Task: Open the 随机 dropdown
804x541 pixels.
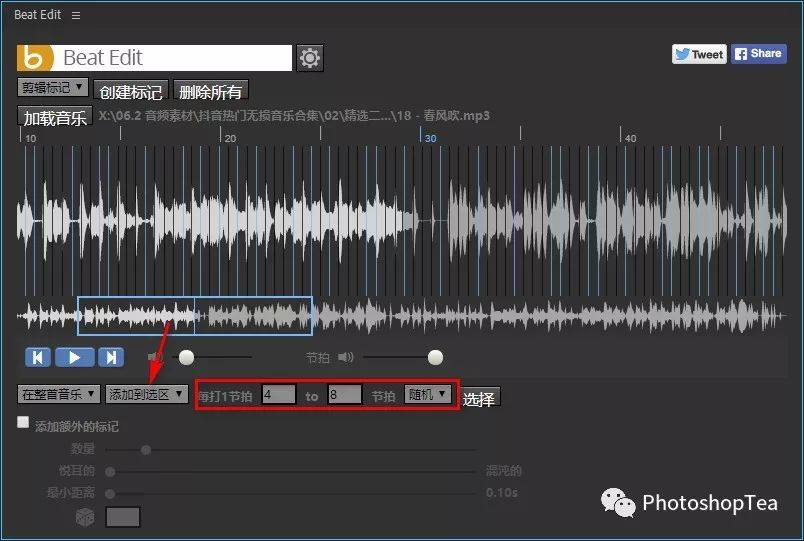Action: pos(428,394)
